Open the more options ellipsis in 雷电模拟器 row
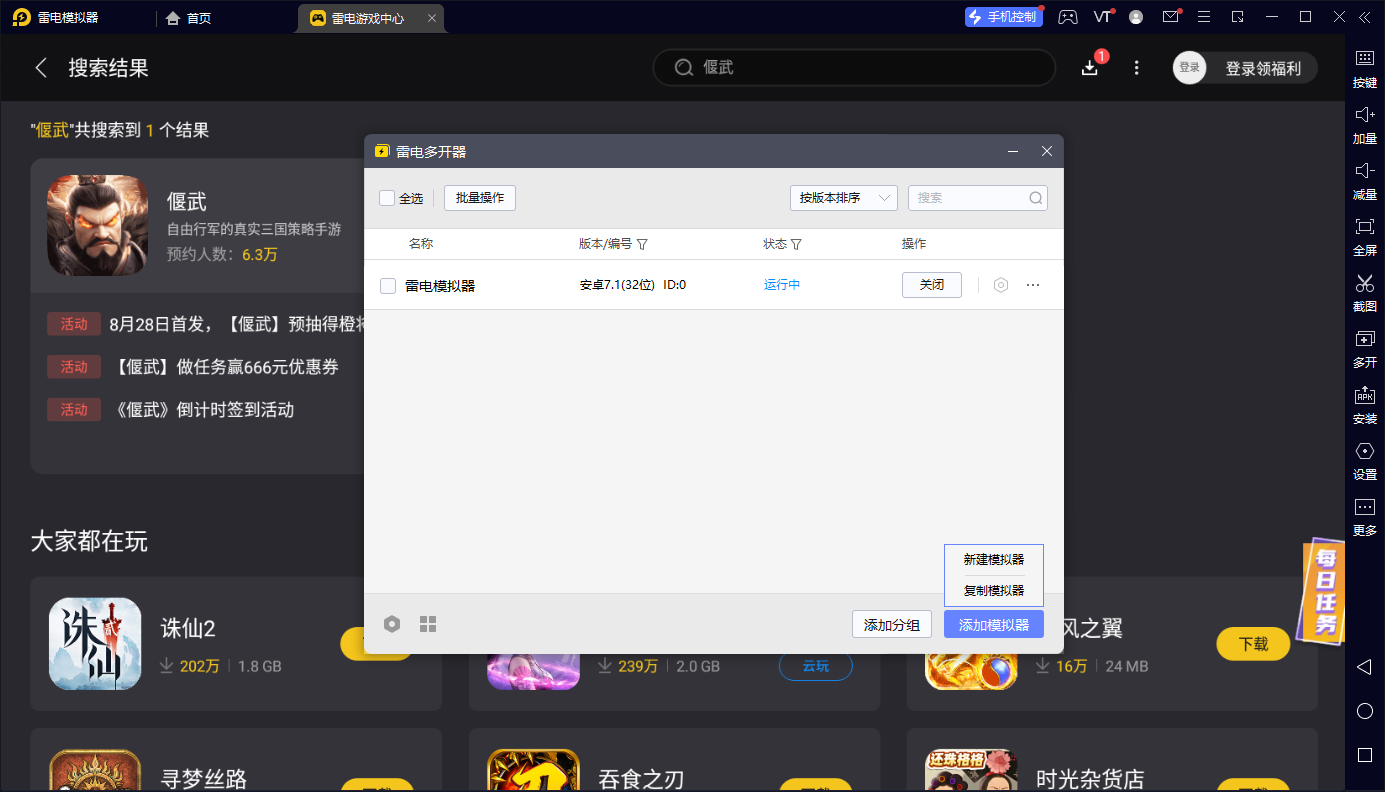Screen dimensions: 1385x792 (x=1033, y=285)
